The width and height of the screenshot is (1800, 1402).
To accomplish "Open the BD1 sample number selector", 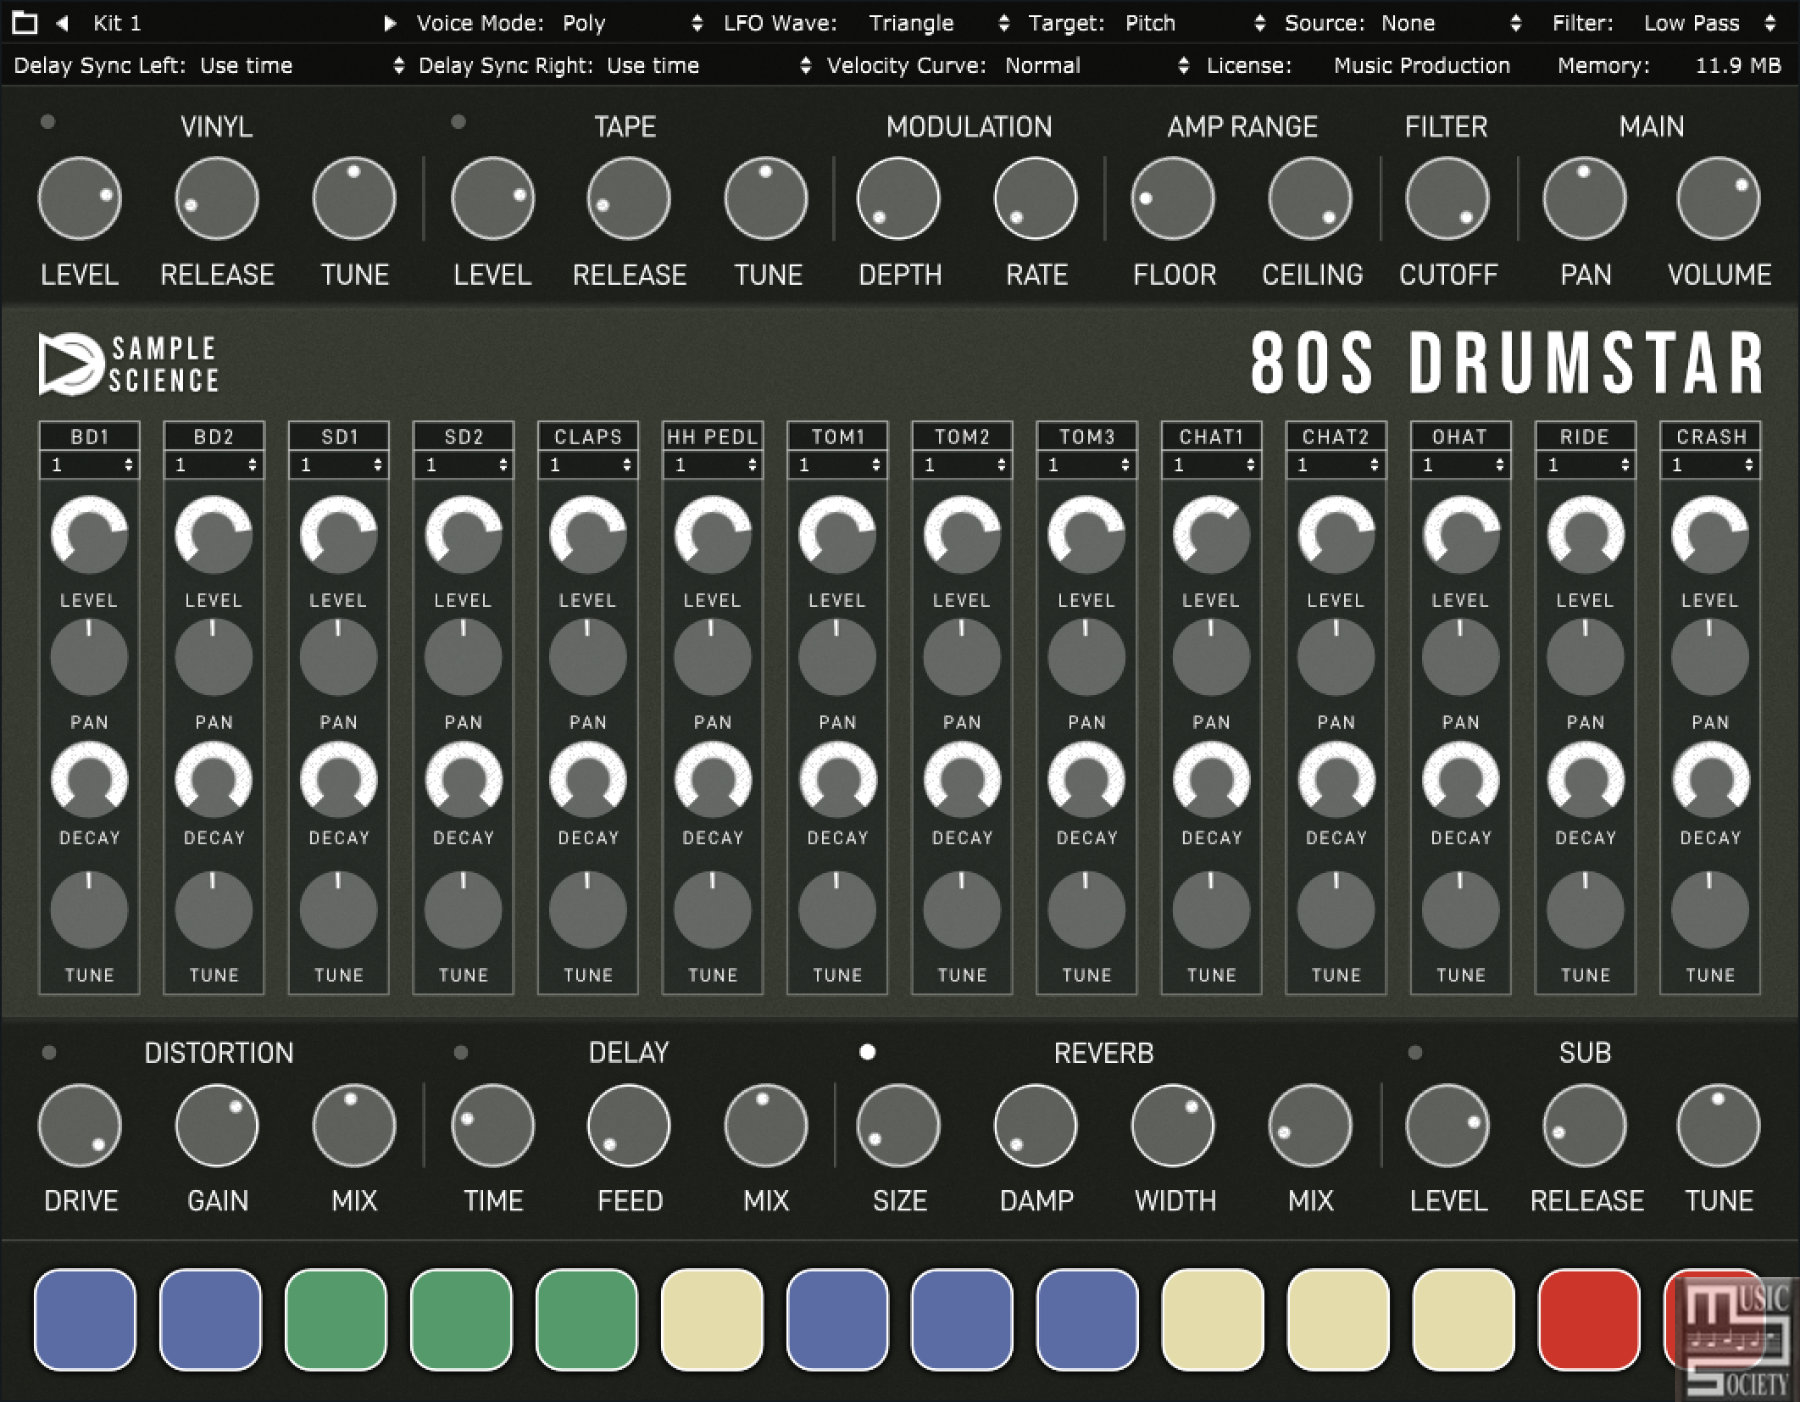I will click(89, 464).
